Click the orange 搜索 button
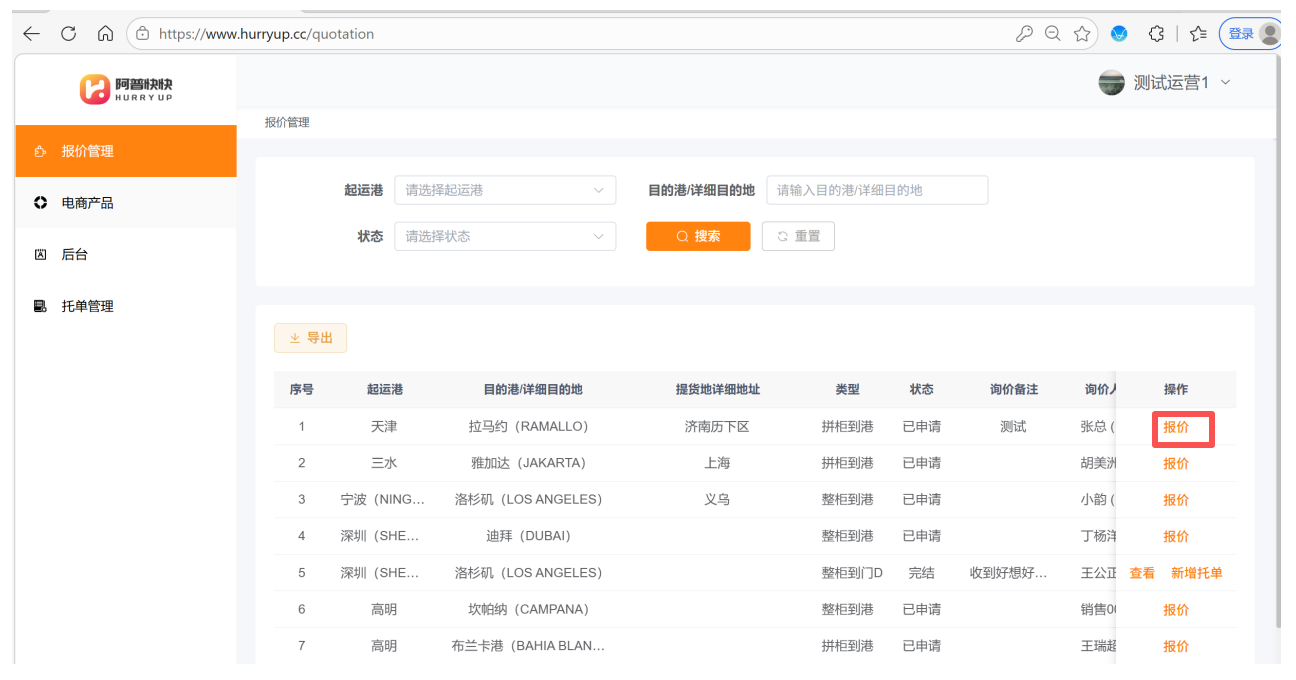Viewport: 1296px width, 680px height. [698, 237]
